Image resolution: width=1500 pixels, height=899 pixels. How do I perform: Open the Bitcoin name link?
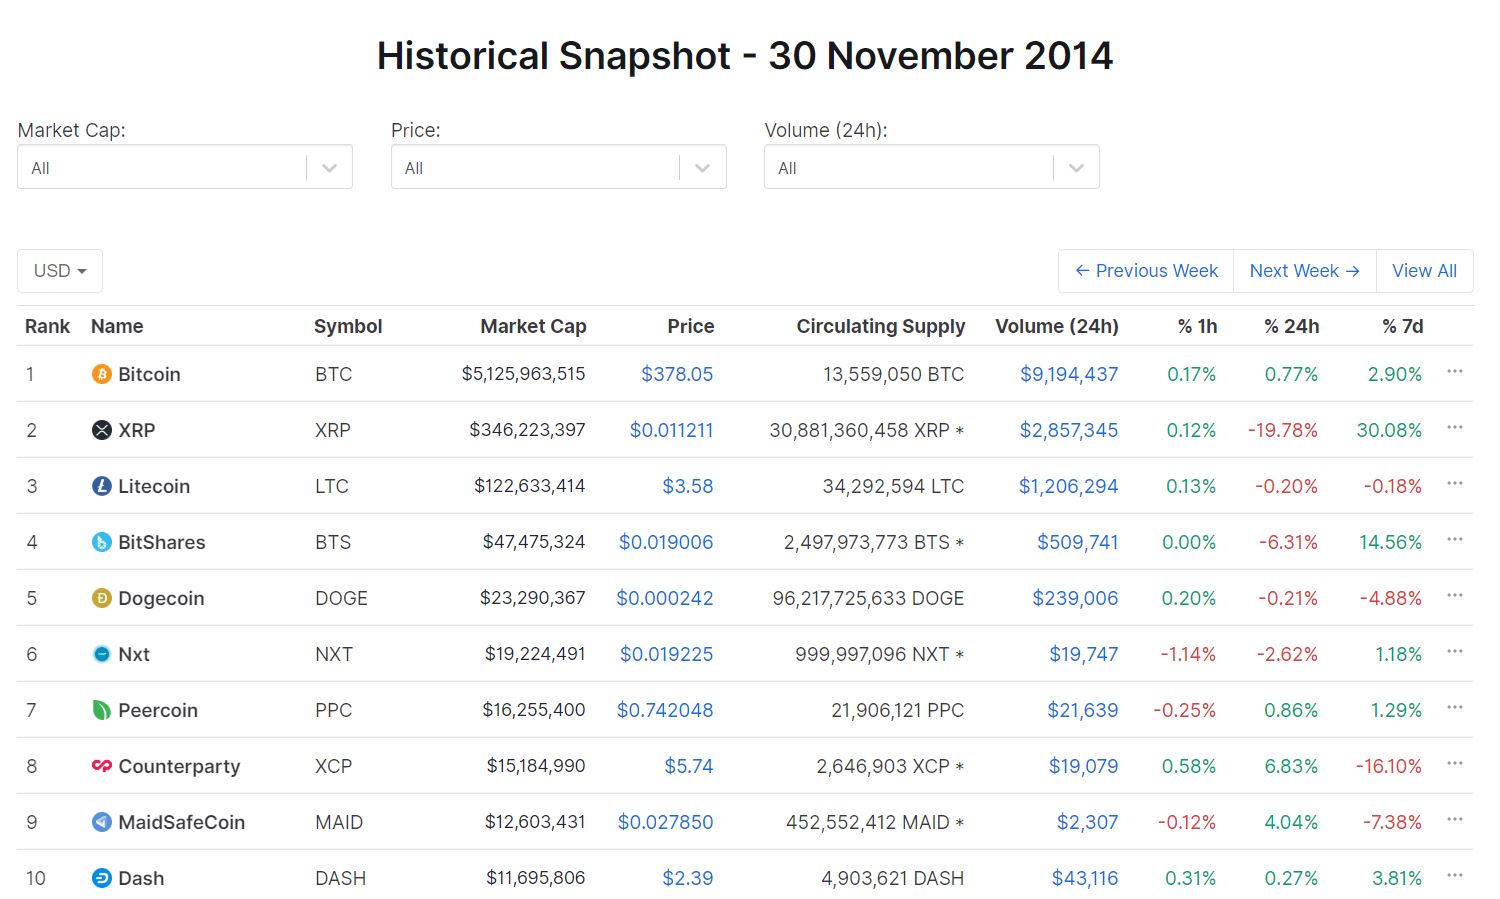[x=149, y=374]
